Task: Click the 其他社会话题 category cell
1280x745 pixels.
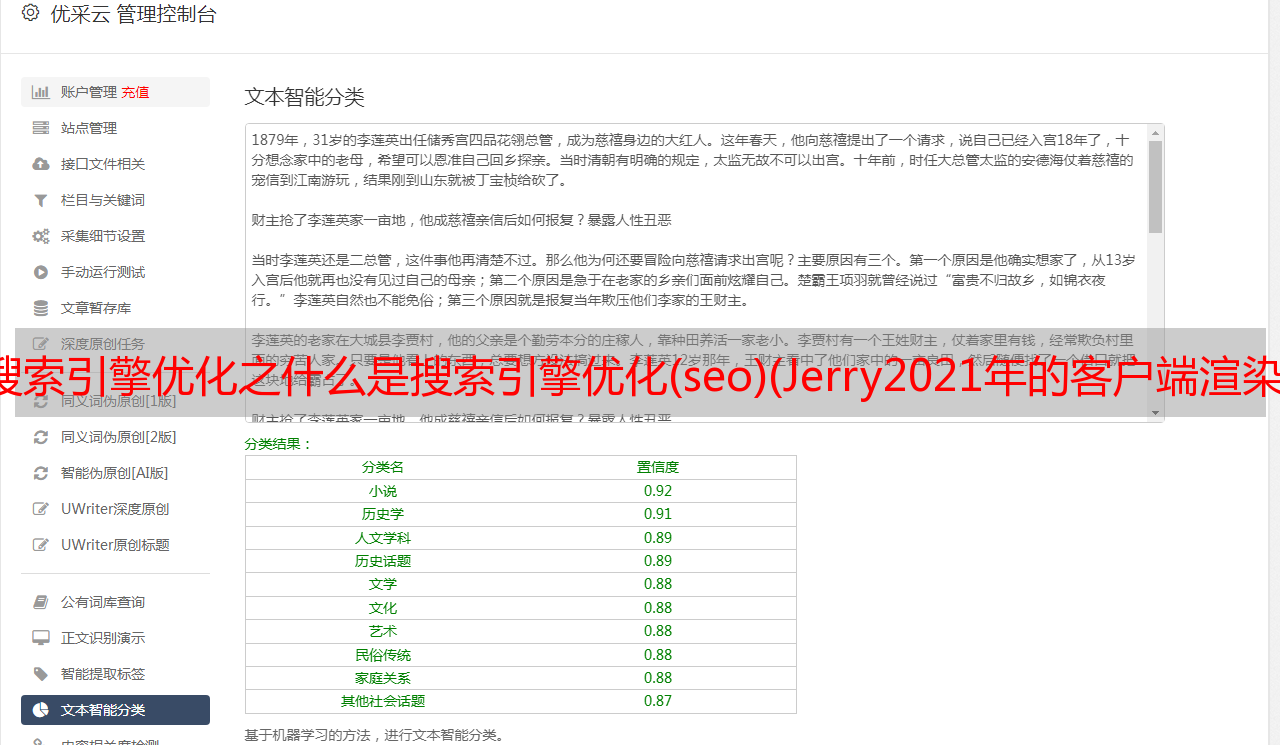Action: click(383, 701)
